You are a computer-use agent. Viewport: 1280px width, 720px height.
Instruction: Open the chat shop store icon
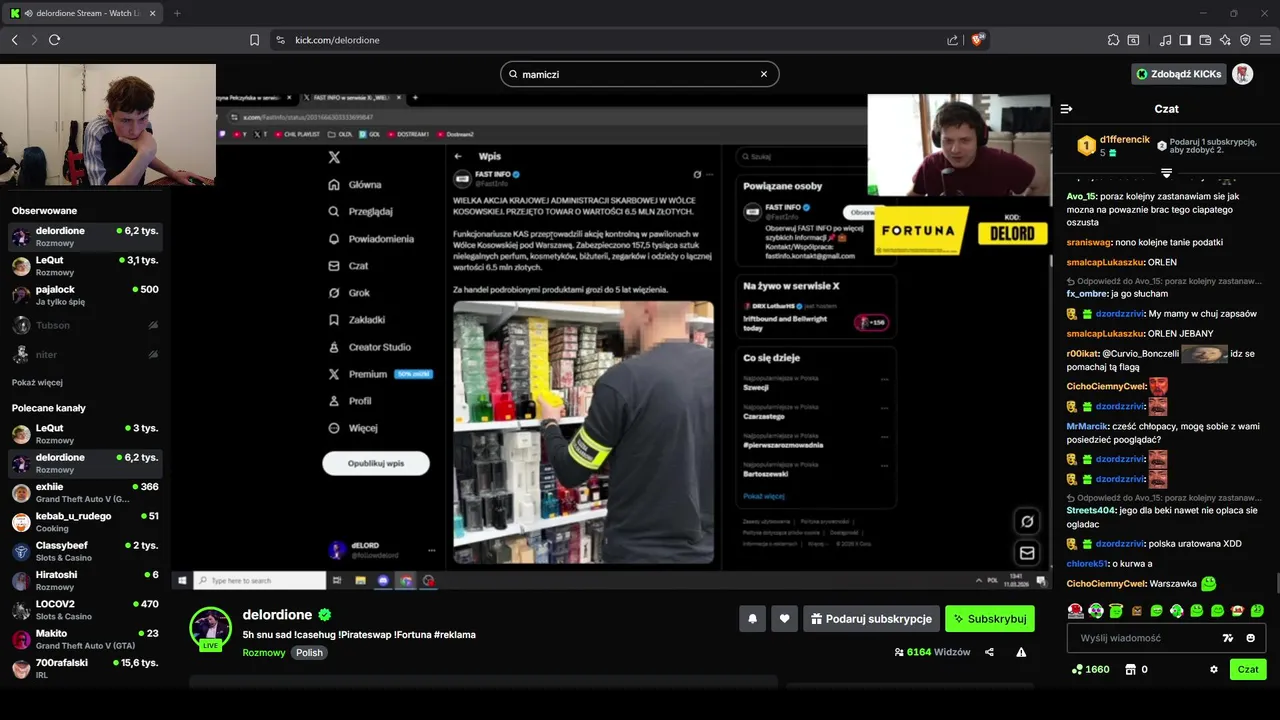point(1130,669)
